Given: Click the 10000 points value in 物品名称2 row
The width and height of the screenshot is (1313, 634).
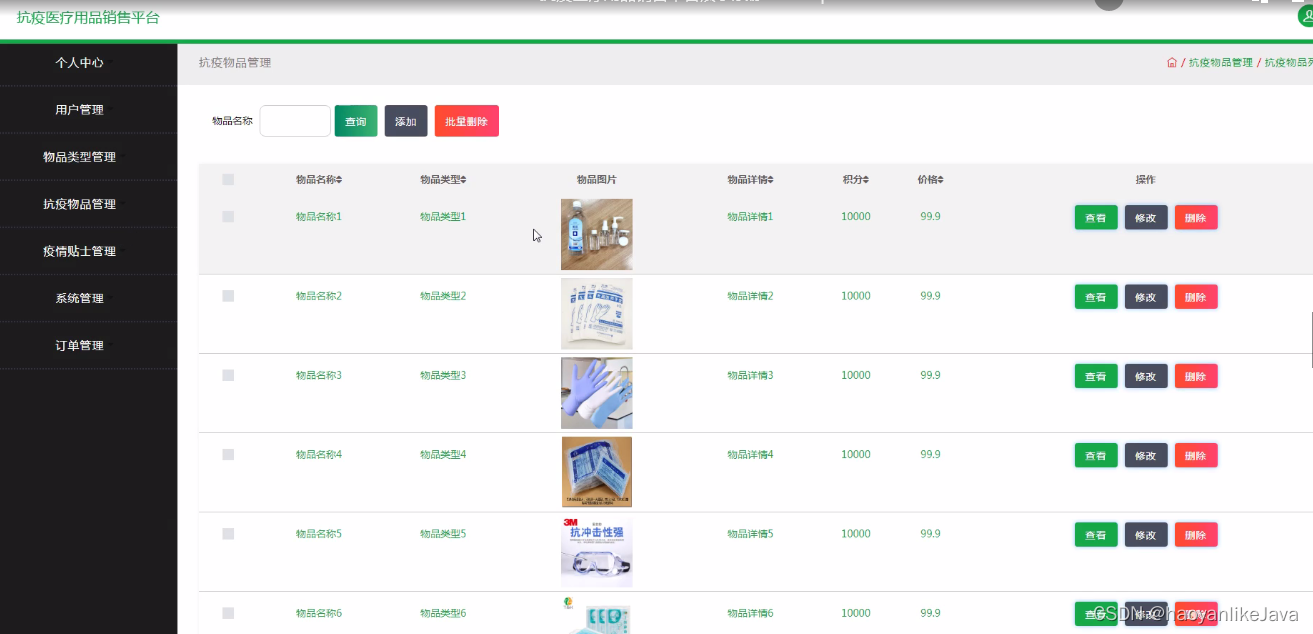Looking at the screenshot, I should (x=856, y=296).
